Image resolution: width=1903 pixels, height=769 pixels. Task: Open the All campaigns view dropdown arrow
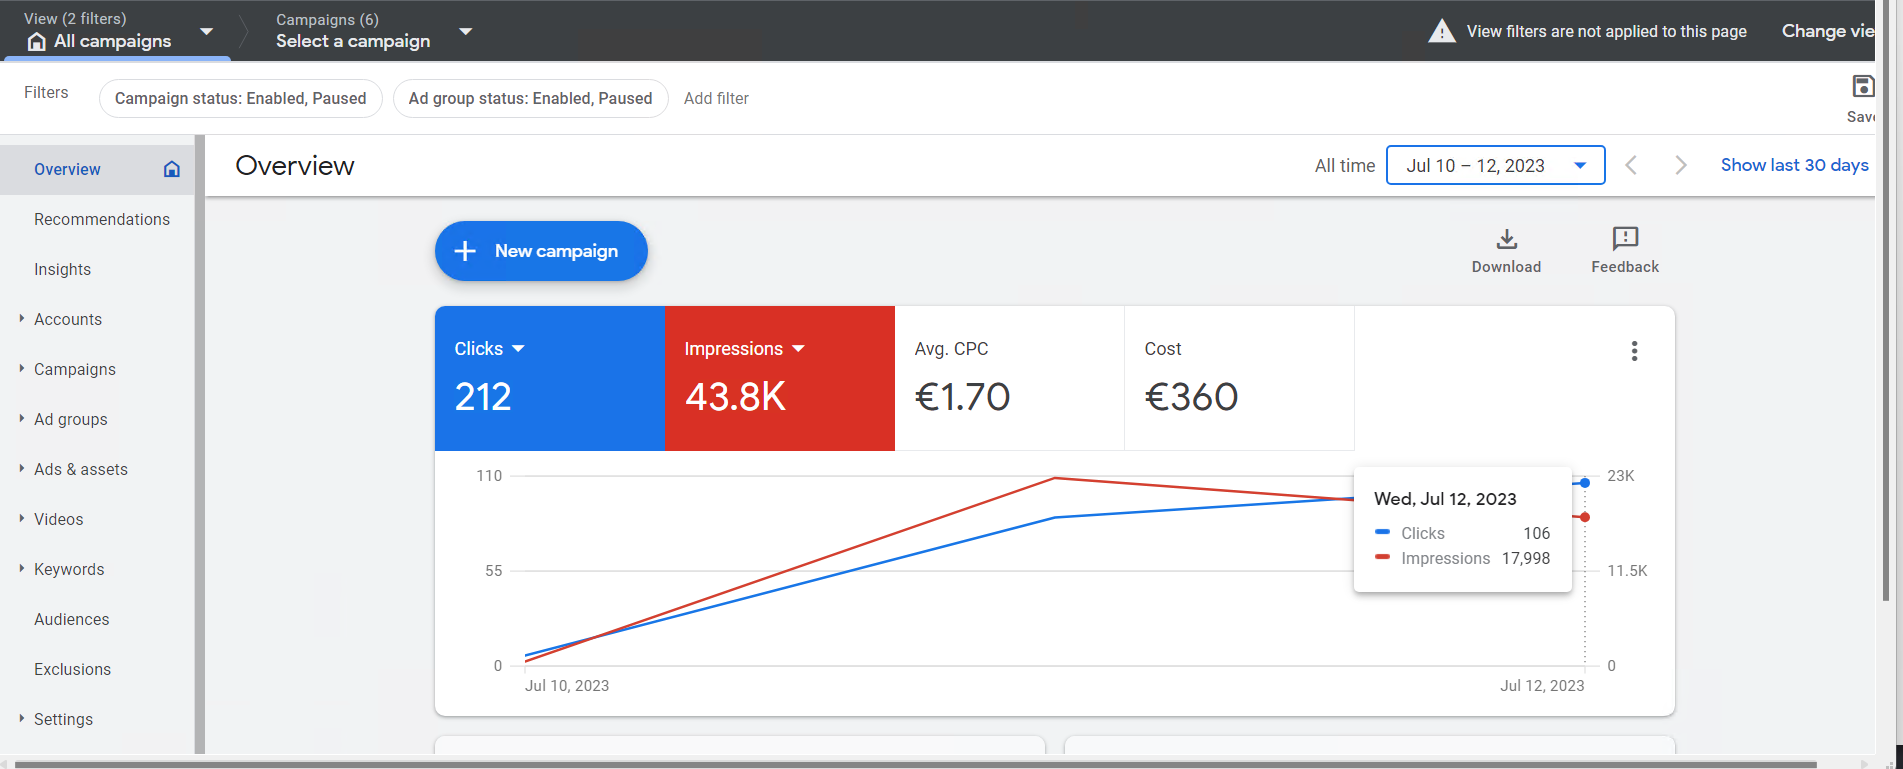[x=207, y=31]
